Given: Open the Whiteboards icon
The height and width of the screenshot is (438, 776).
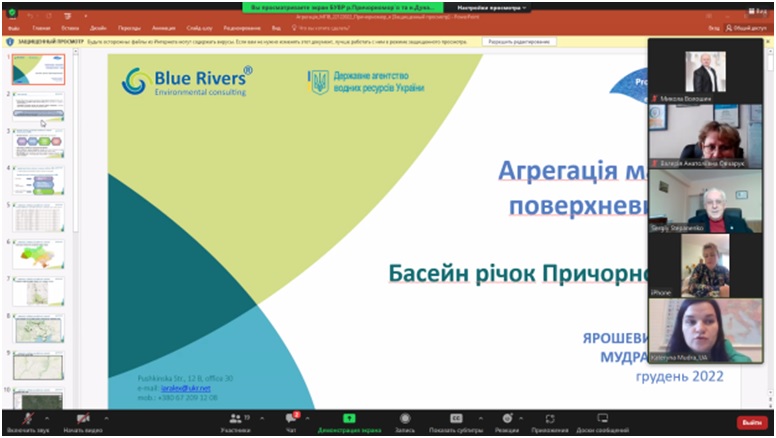Looking at the screenshot, I should tap(602, 419).
